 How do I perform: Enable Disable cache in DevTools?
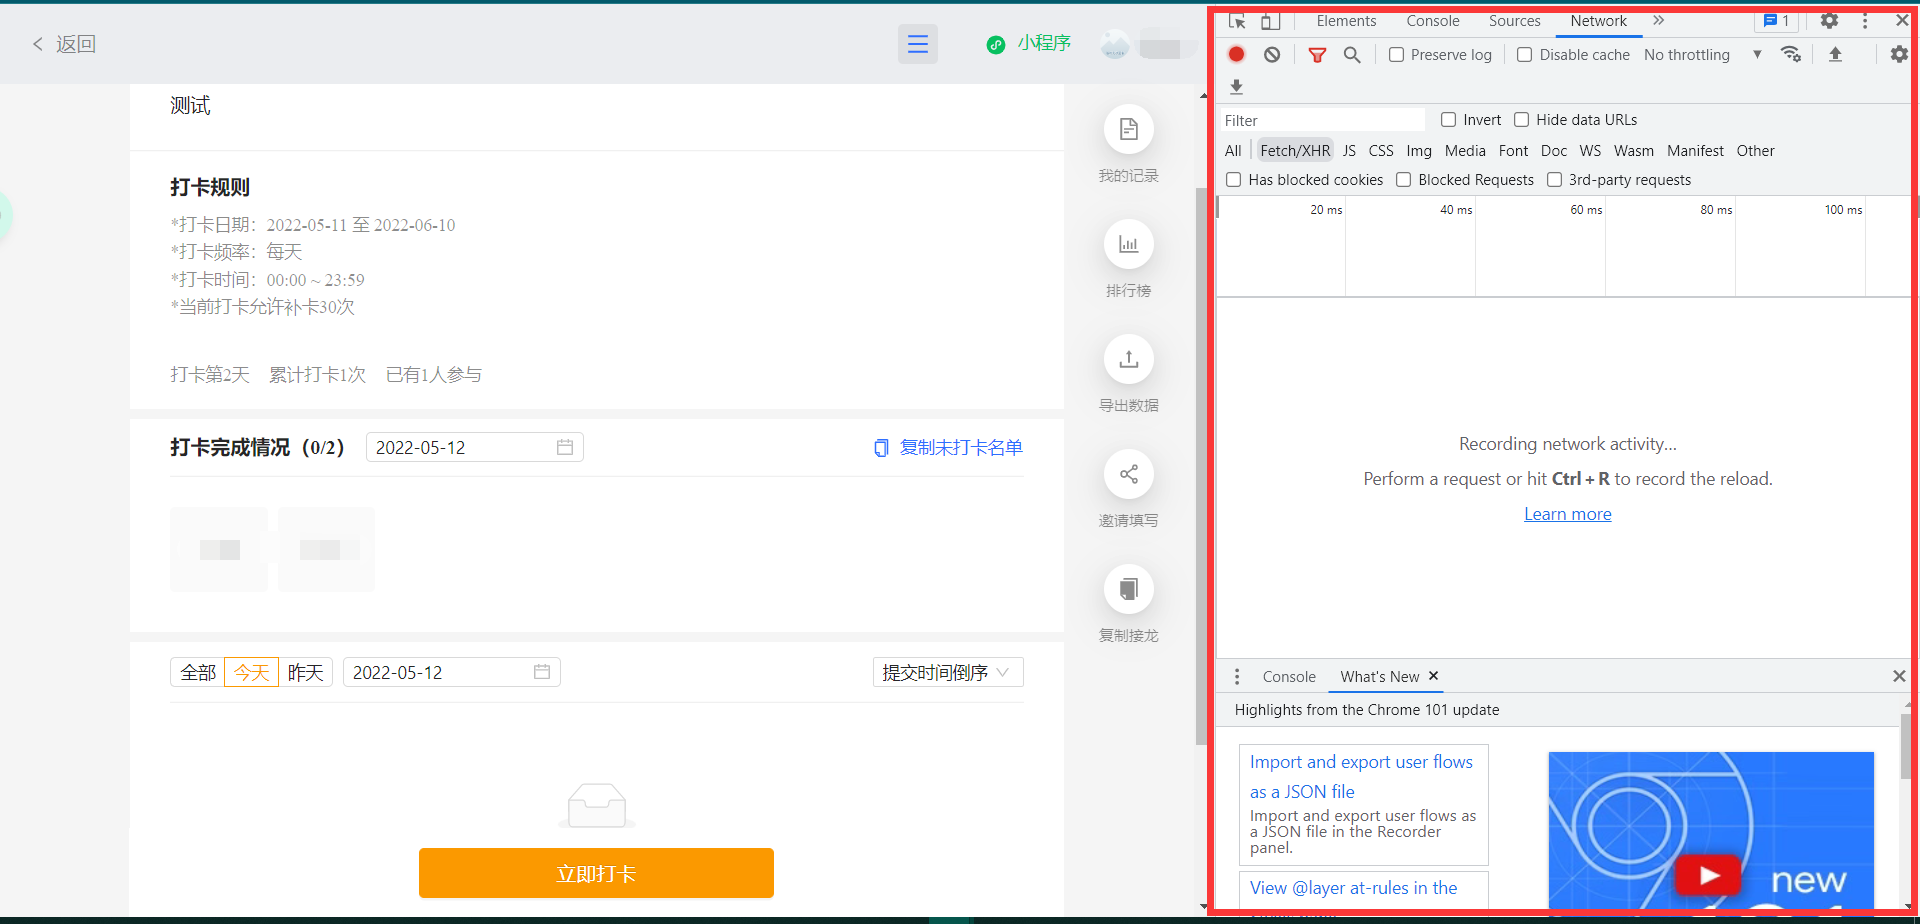(x=1525, y=55)
